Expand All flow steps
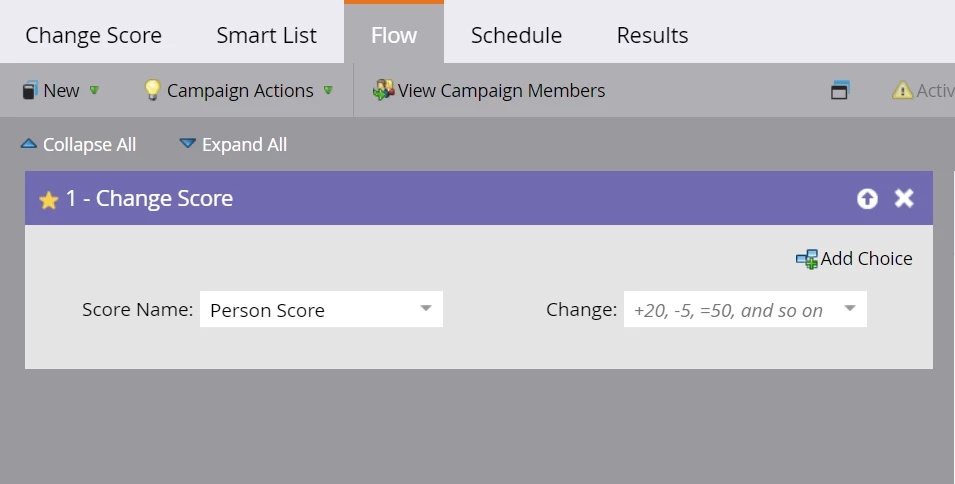This screenshot has height=484, width=955. (x=233, y=145)
